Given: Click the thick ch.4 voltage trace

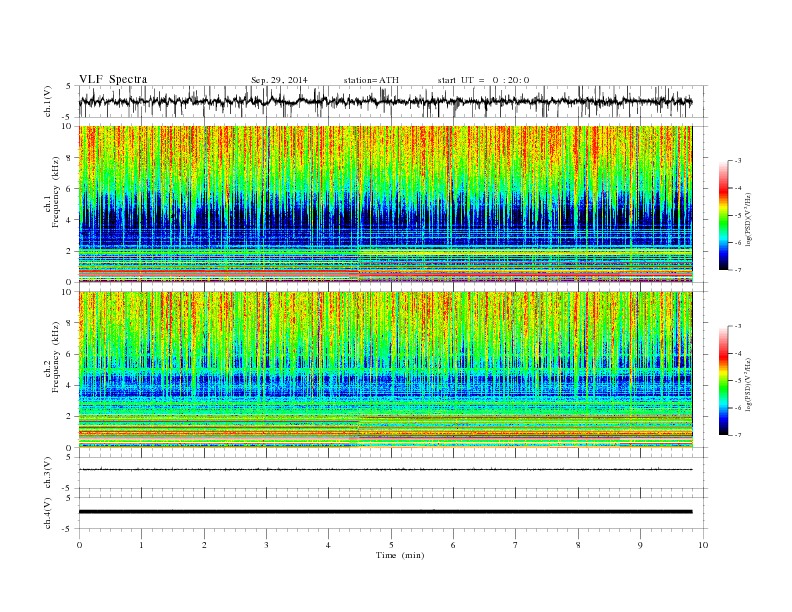Looking at the screenshot, I should tap(385, 512).
